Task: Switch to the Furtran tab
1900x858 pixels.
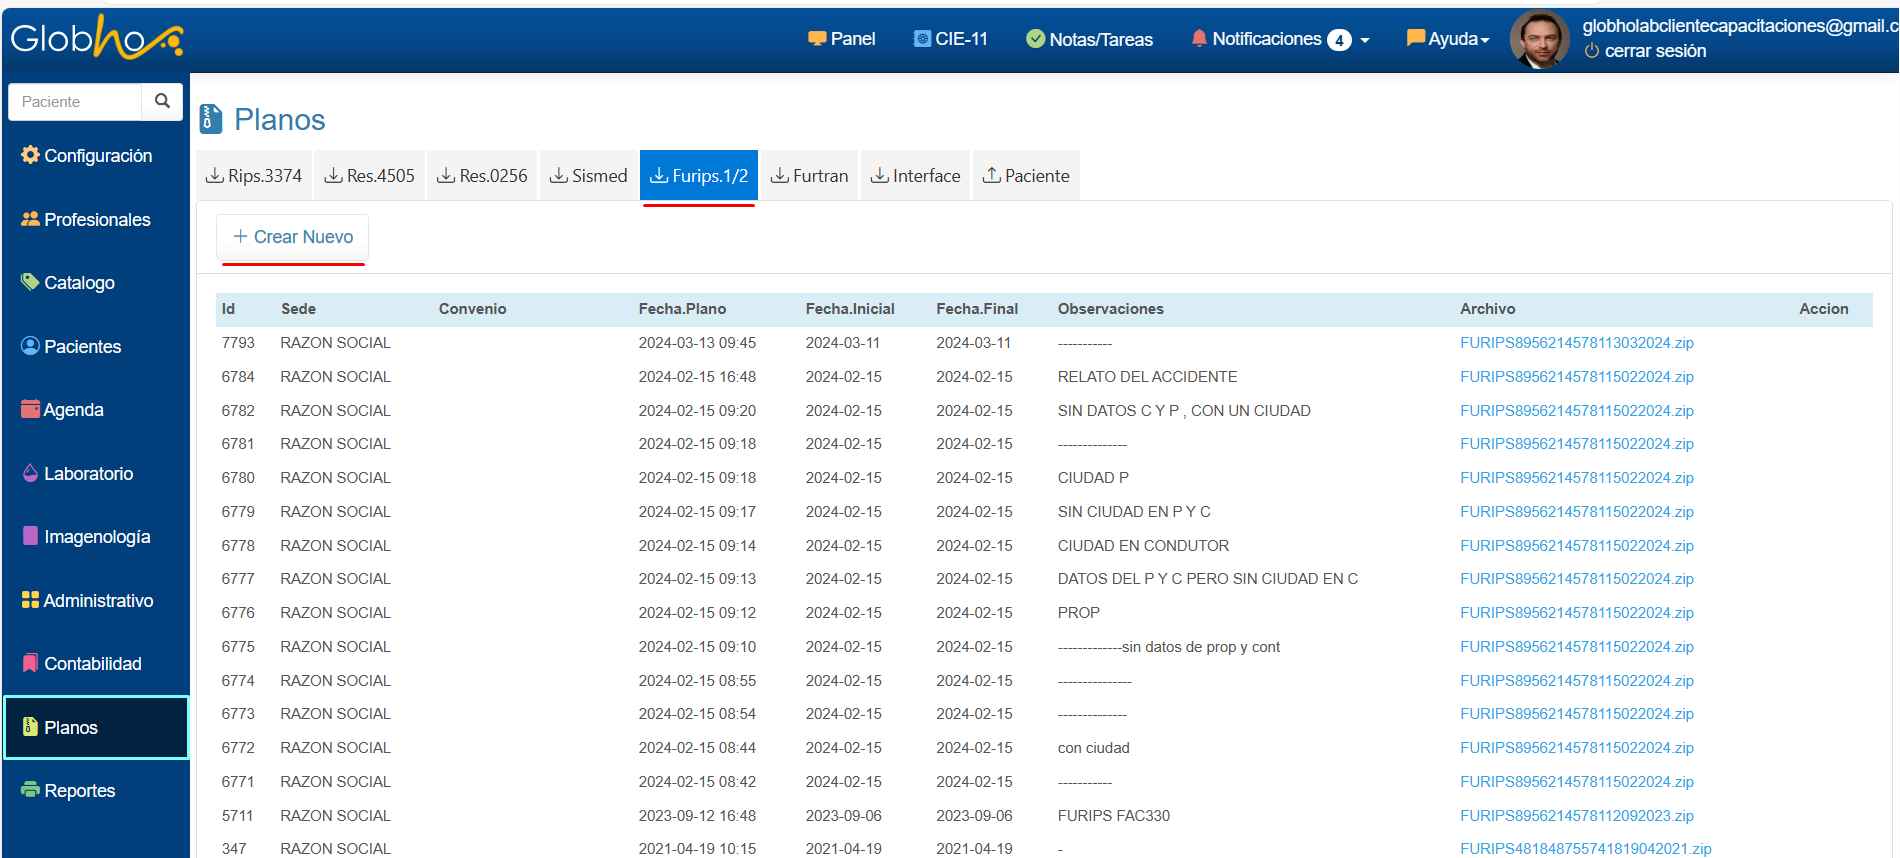Action: (809, 176)
